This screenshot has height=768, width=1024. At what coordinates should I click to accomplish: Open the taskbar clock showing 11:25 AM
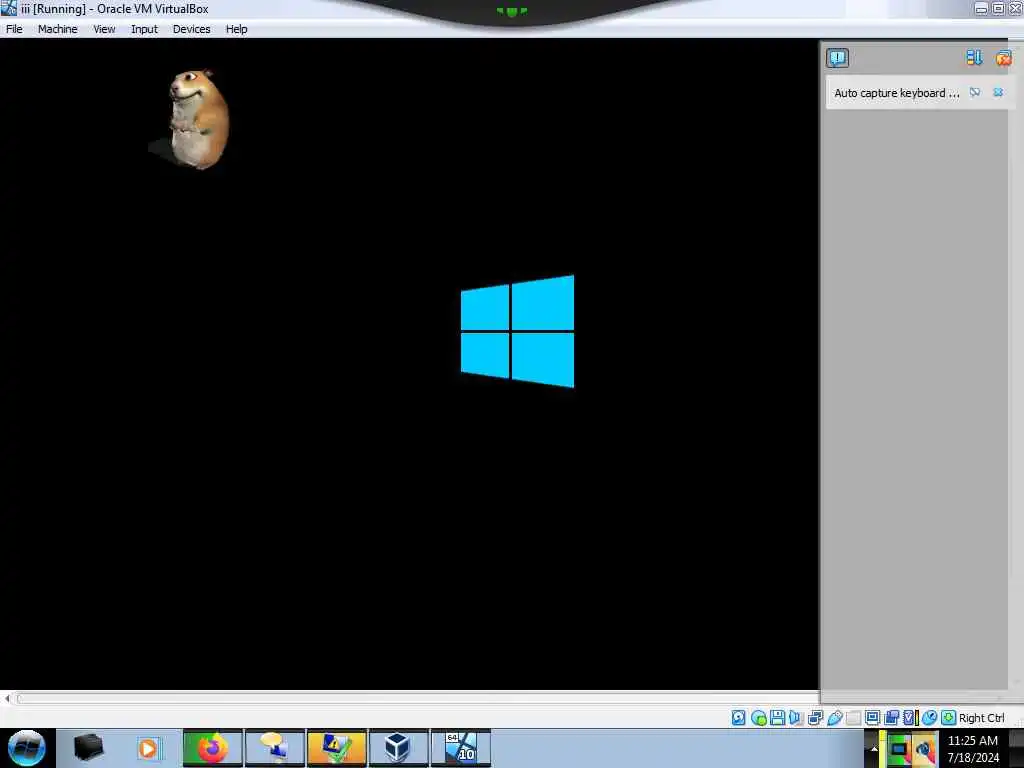coord(973,748)
